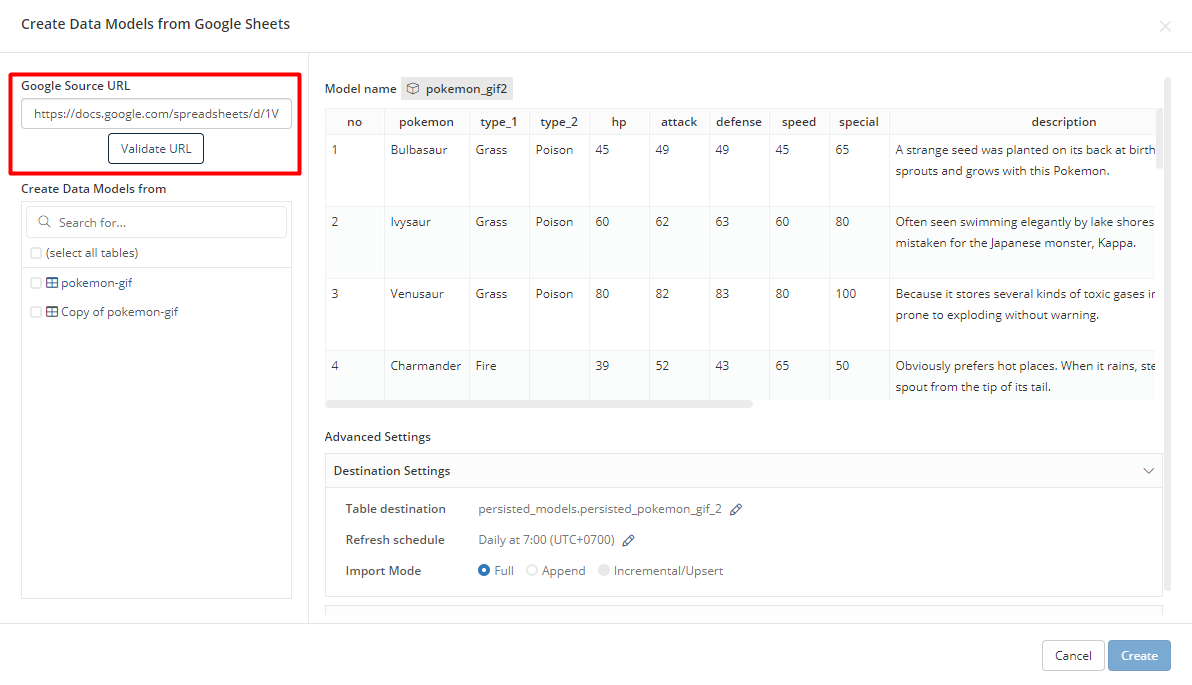1192x685 pixels.
Task: Select the Incremental/Upsert import mode radio
Action: click(604, 570)
